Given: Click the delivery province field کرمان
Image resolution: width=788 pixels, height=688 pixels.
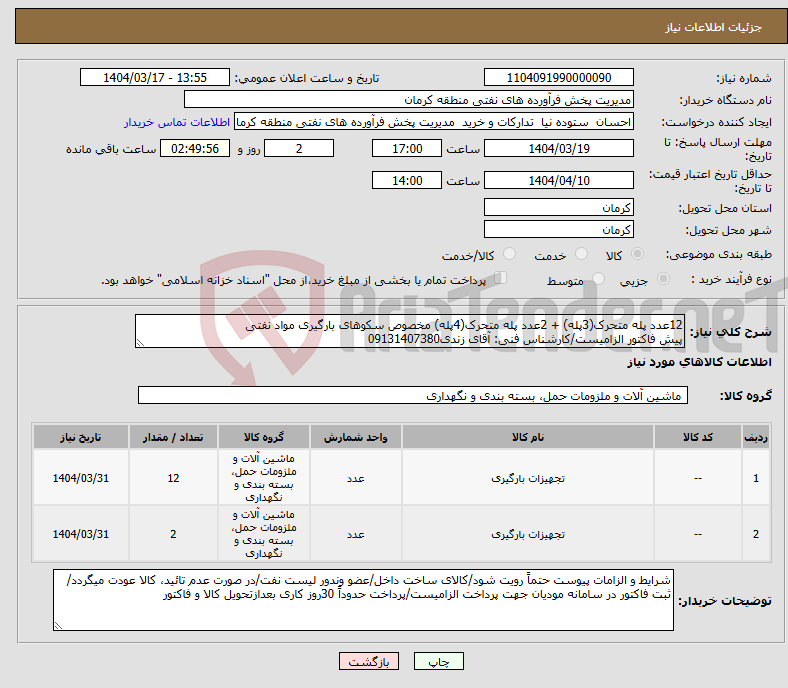Looking at the screenshot, I should (x=558, y=207).
